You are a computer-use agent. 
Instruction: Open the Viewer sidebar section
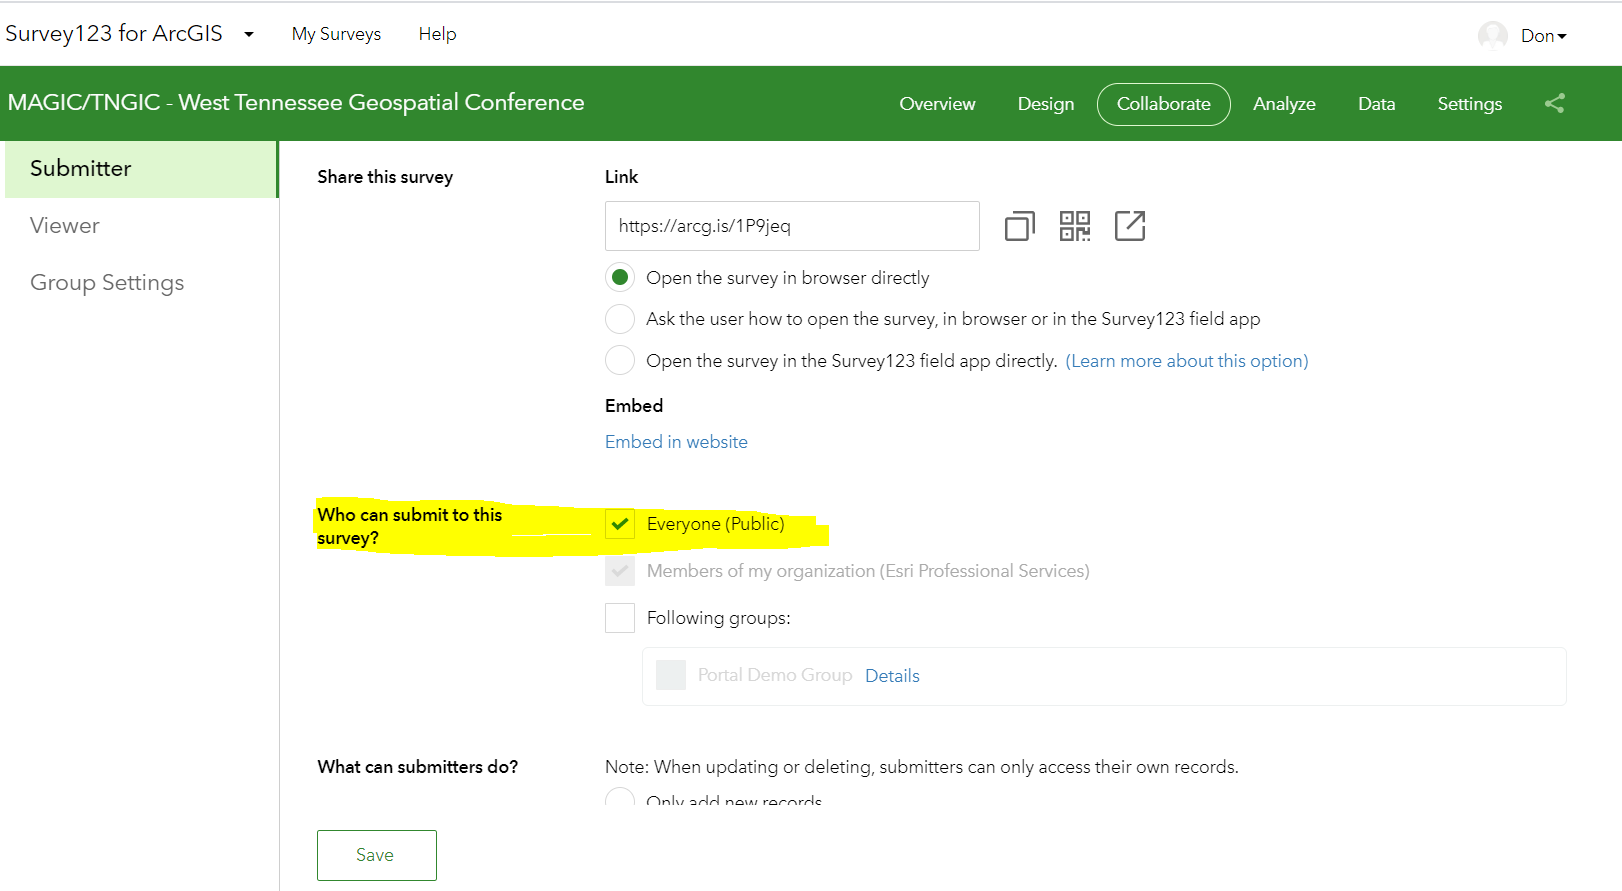point(65,226)
